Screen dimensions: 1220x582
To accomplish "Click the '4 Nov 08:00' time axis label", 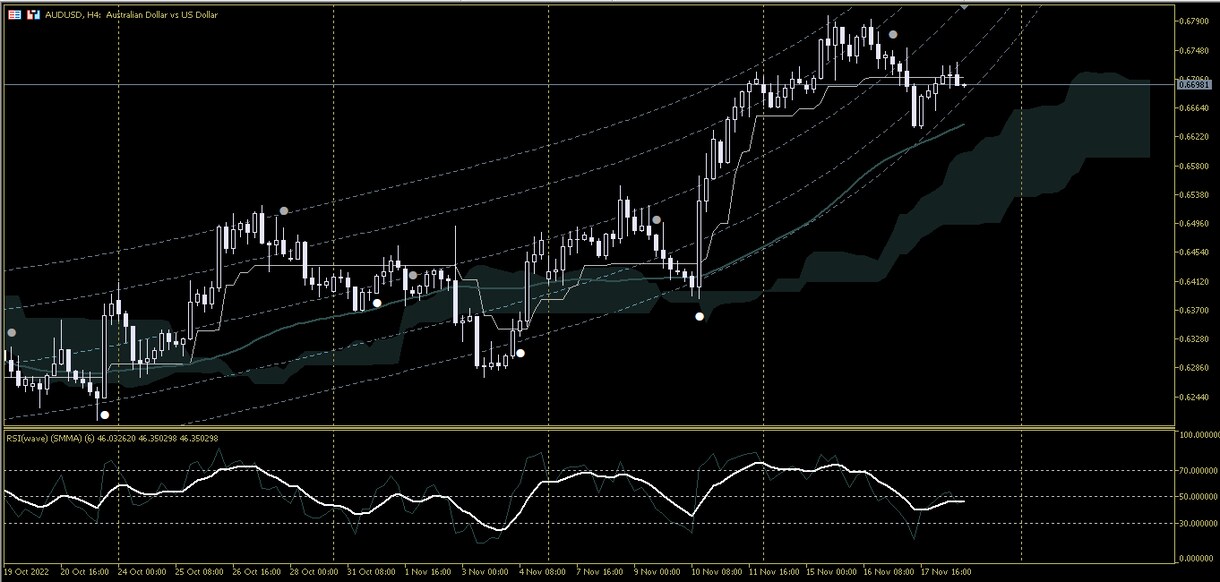I will click(545, 574).
